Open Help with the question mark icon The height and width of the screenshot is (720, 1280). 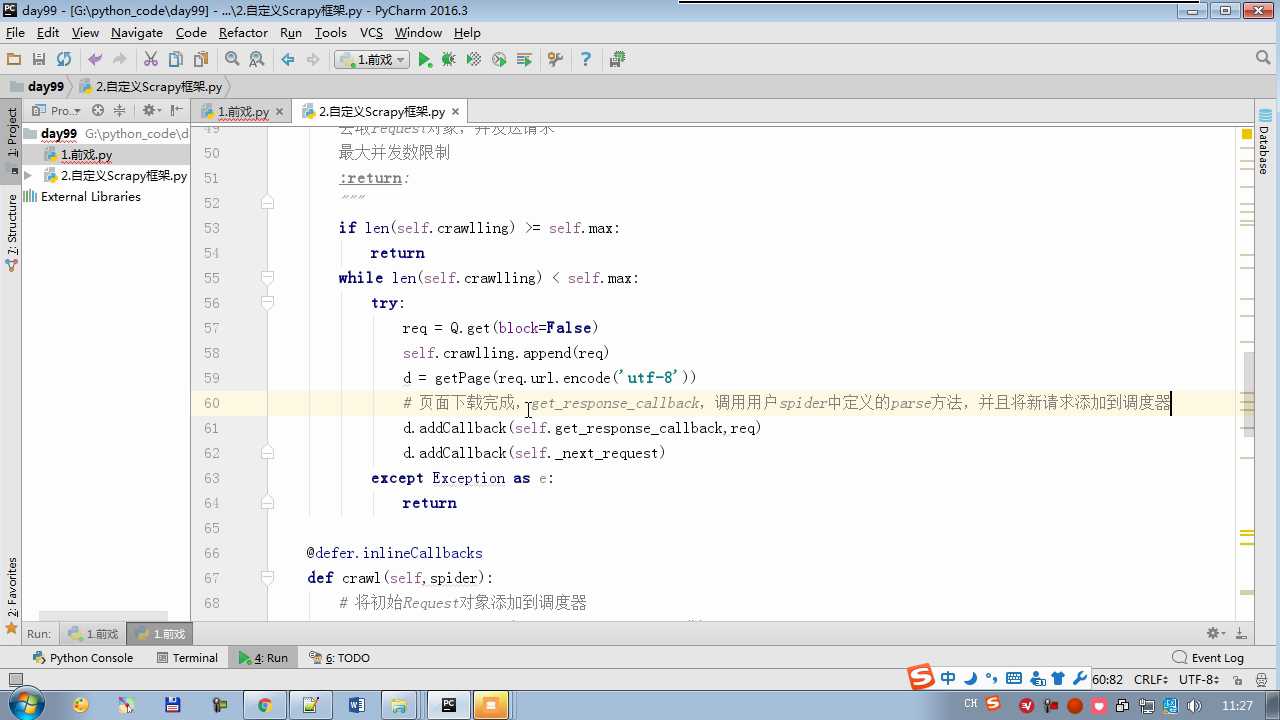(586, 60)
